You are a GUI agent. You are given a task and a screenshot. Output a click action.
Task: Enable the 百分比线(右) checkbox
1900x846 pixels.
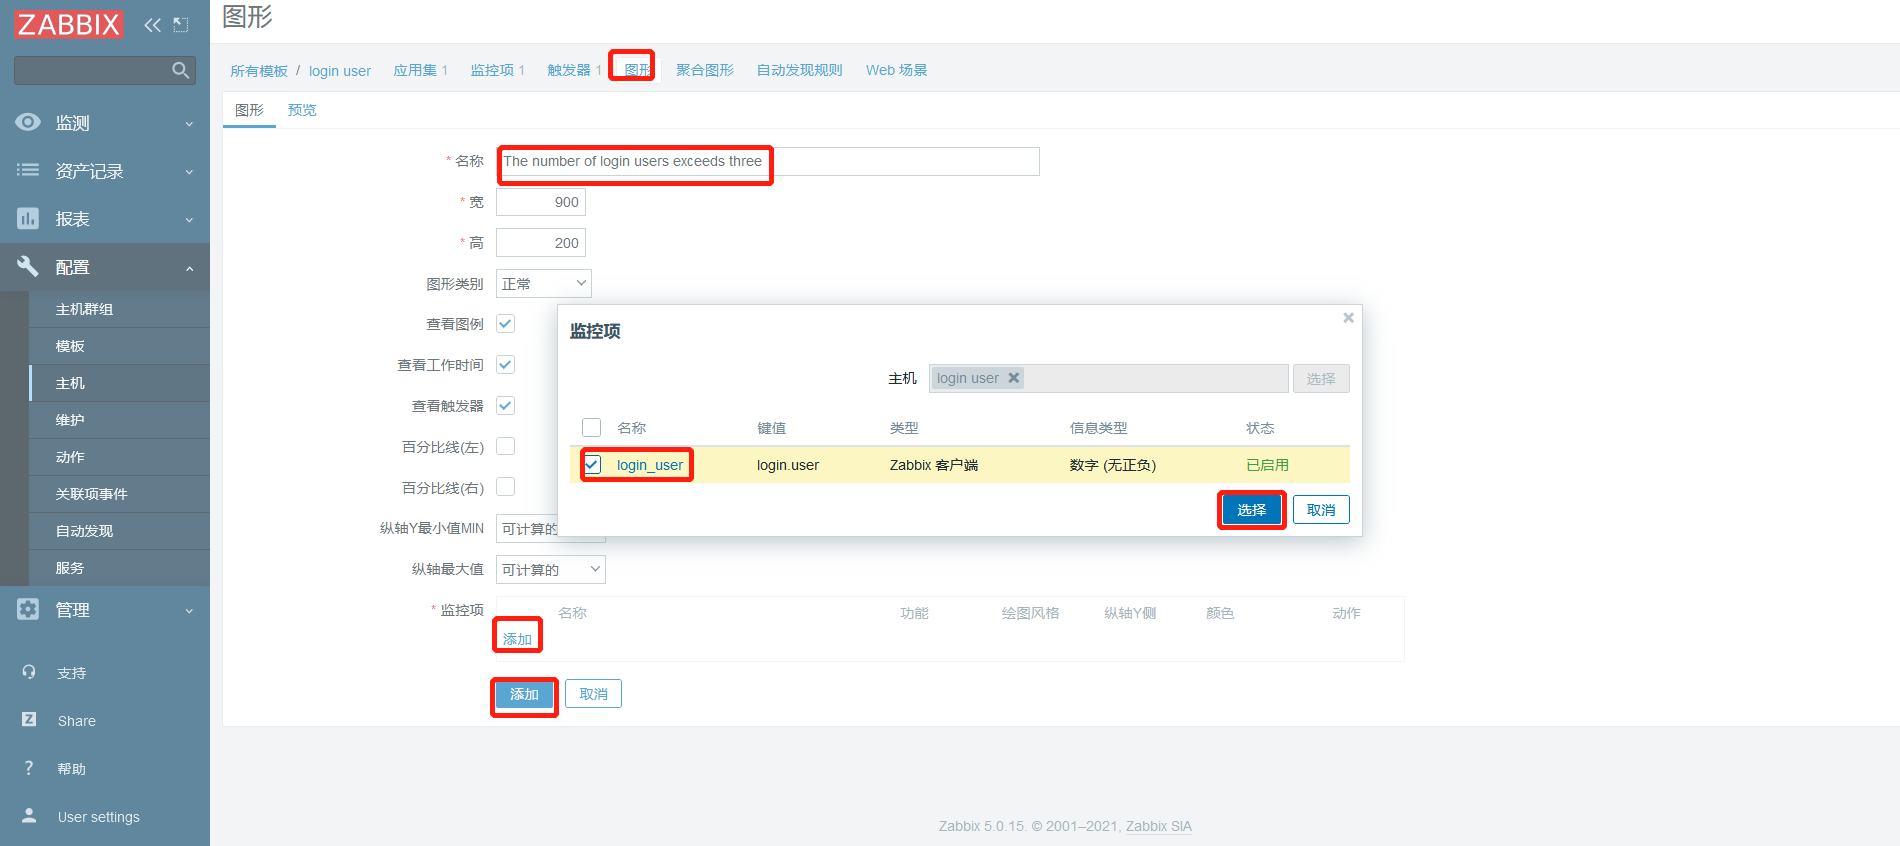pos(506,487)
